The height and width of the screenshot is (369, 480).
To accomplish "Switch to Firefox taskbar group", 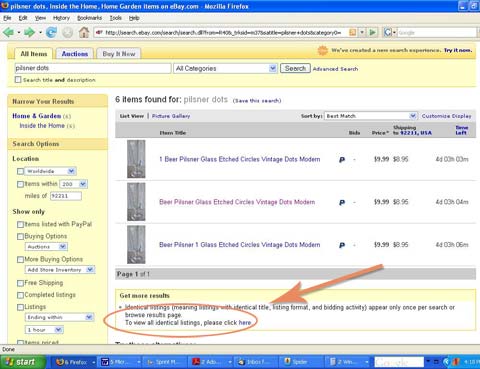I will pyautogui.click(x=75, y=362).
